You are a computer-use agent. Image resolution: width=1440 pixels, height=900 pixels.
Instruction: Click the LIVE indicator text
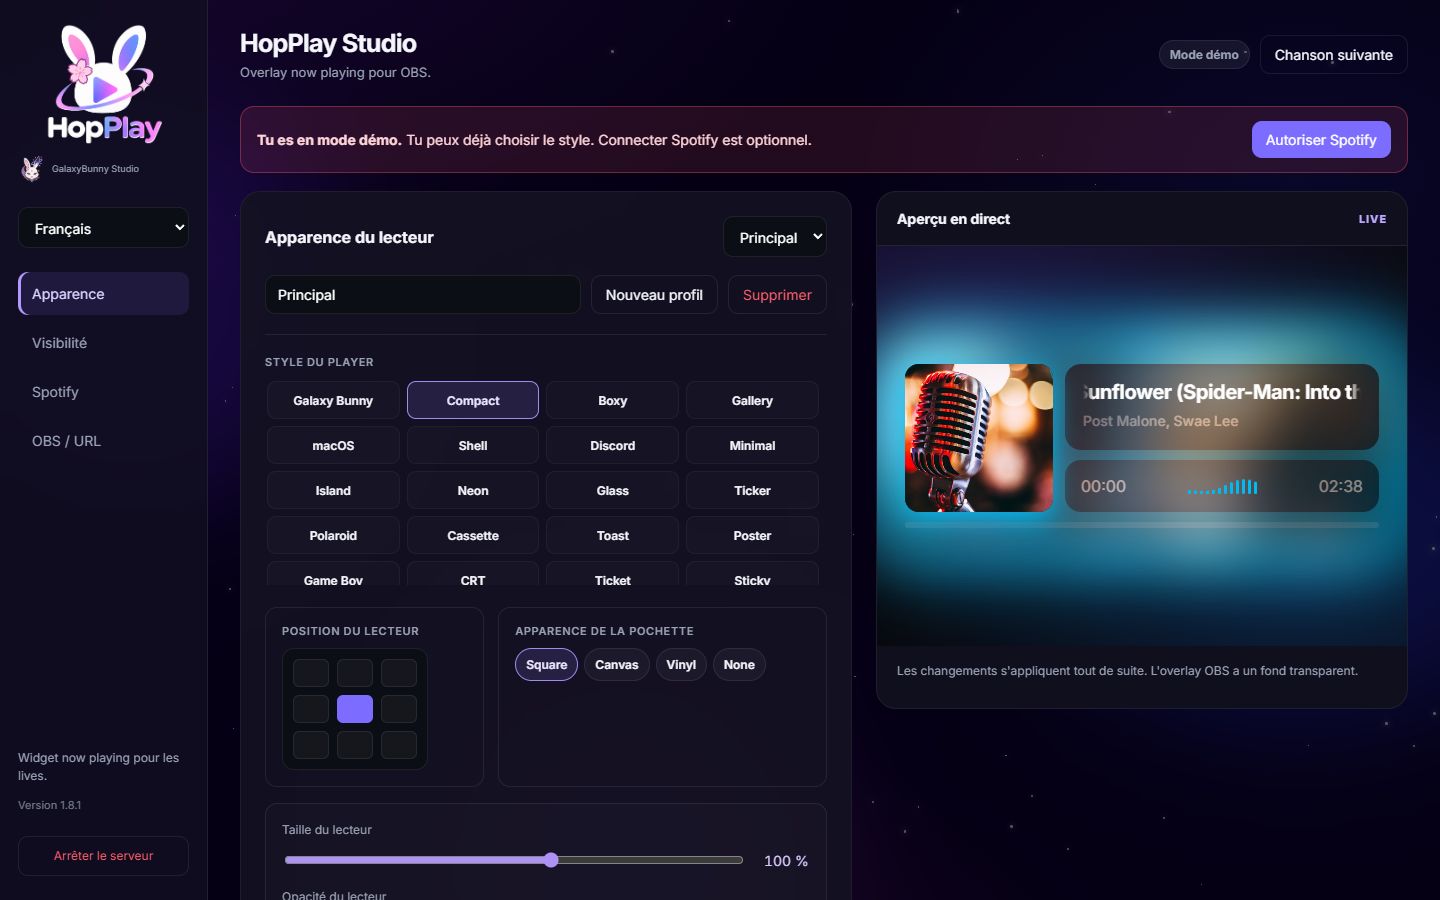click(x=1372, y=219)
